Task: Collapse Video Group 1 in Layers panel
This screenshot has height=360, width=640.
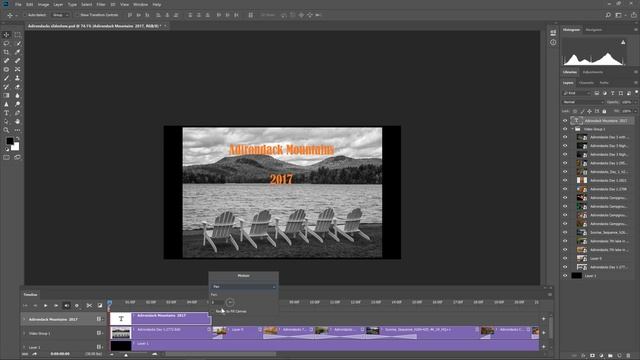Action: [x=572, y=129]
